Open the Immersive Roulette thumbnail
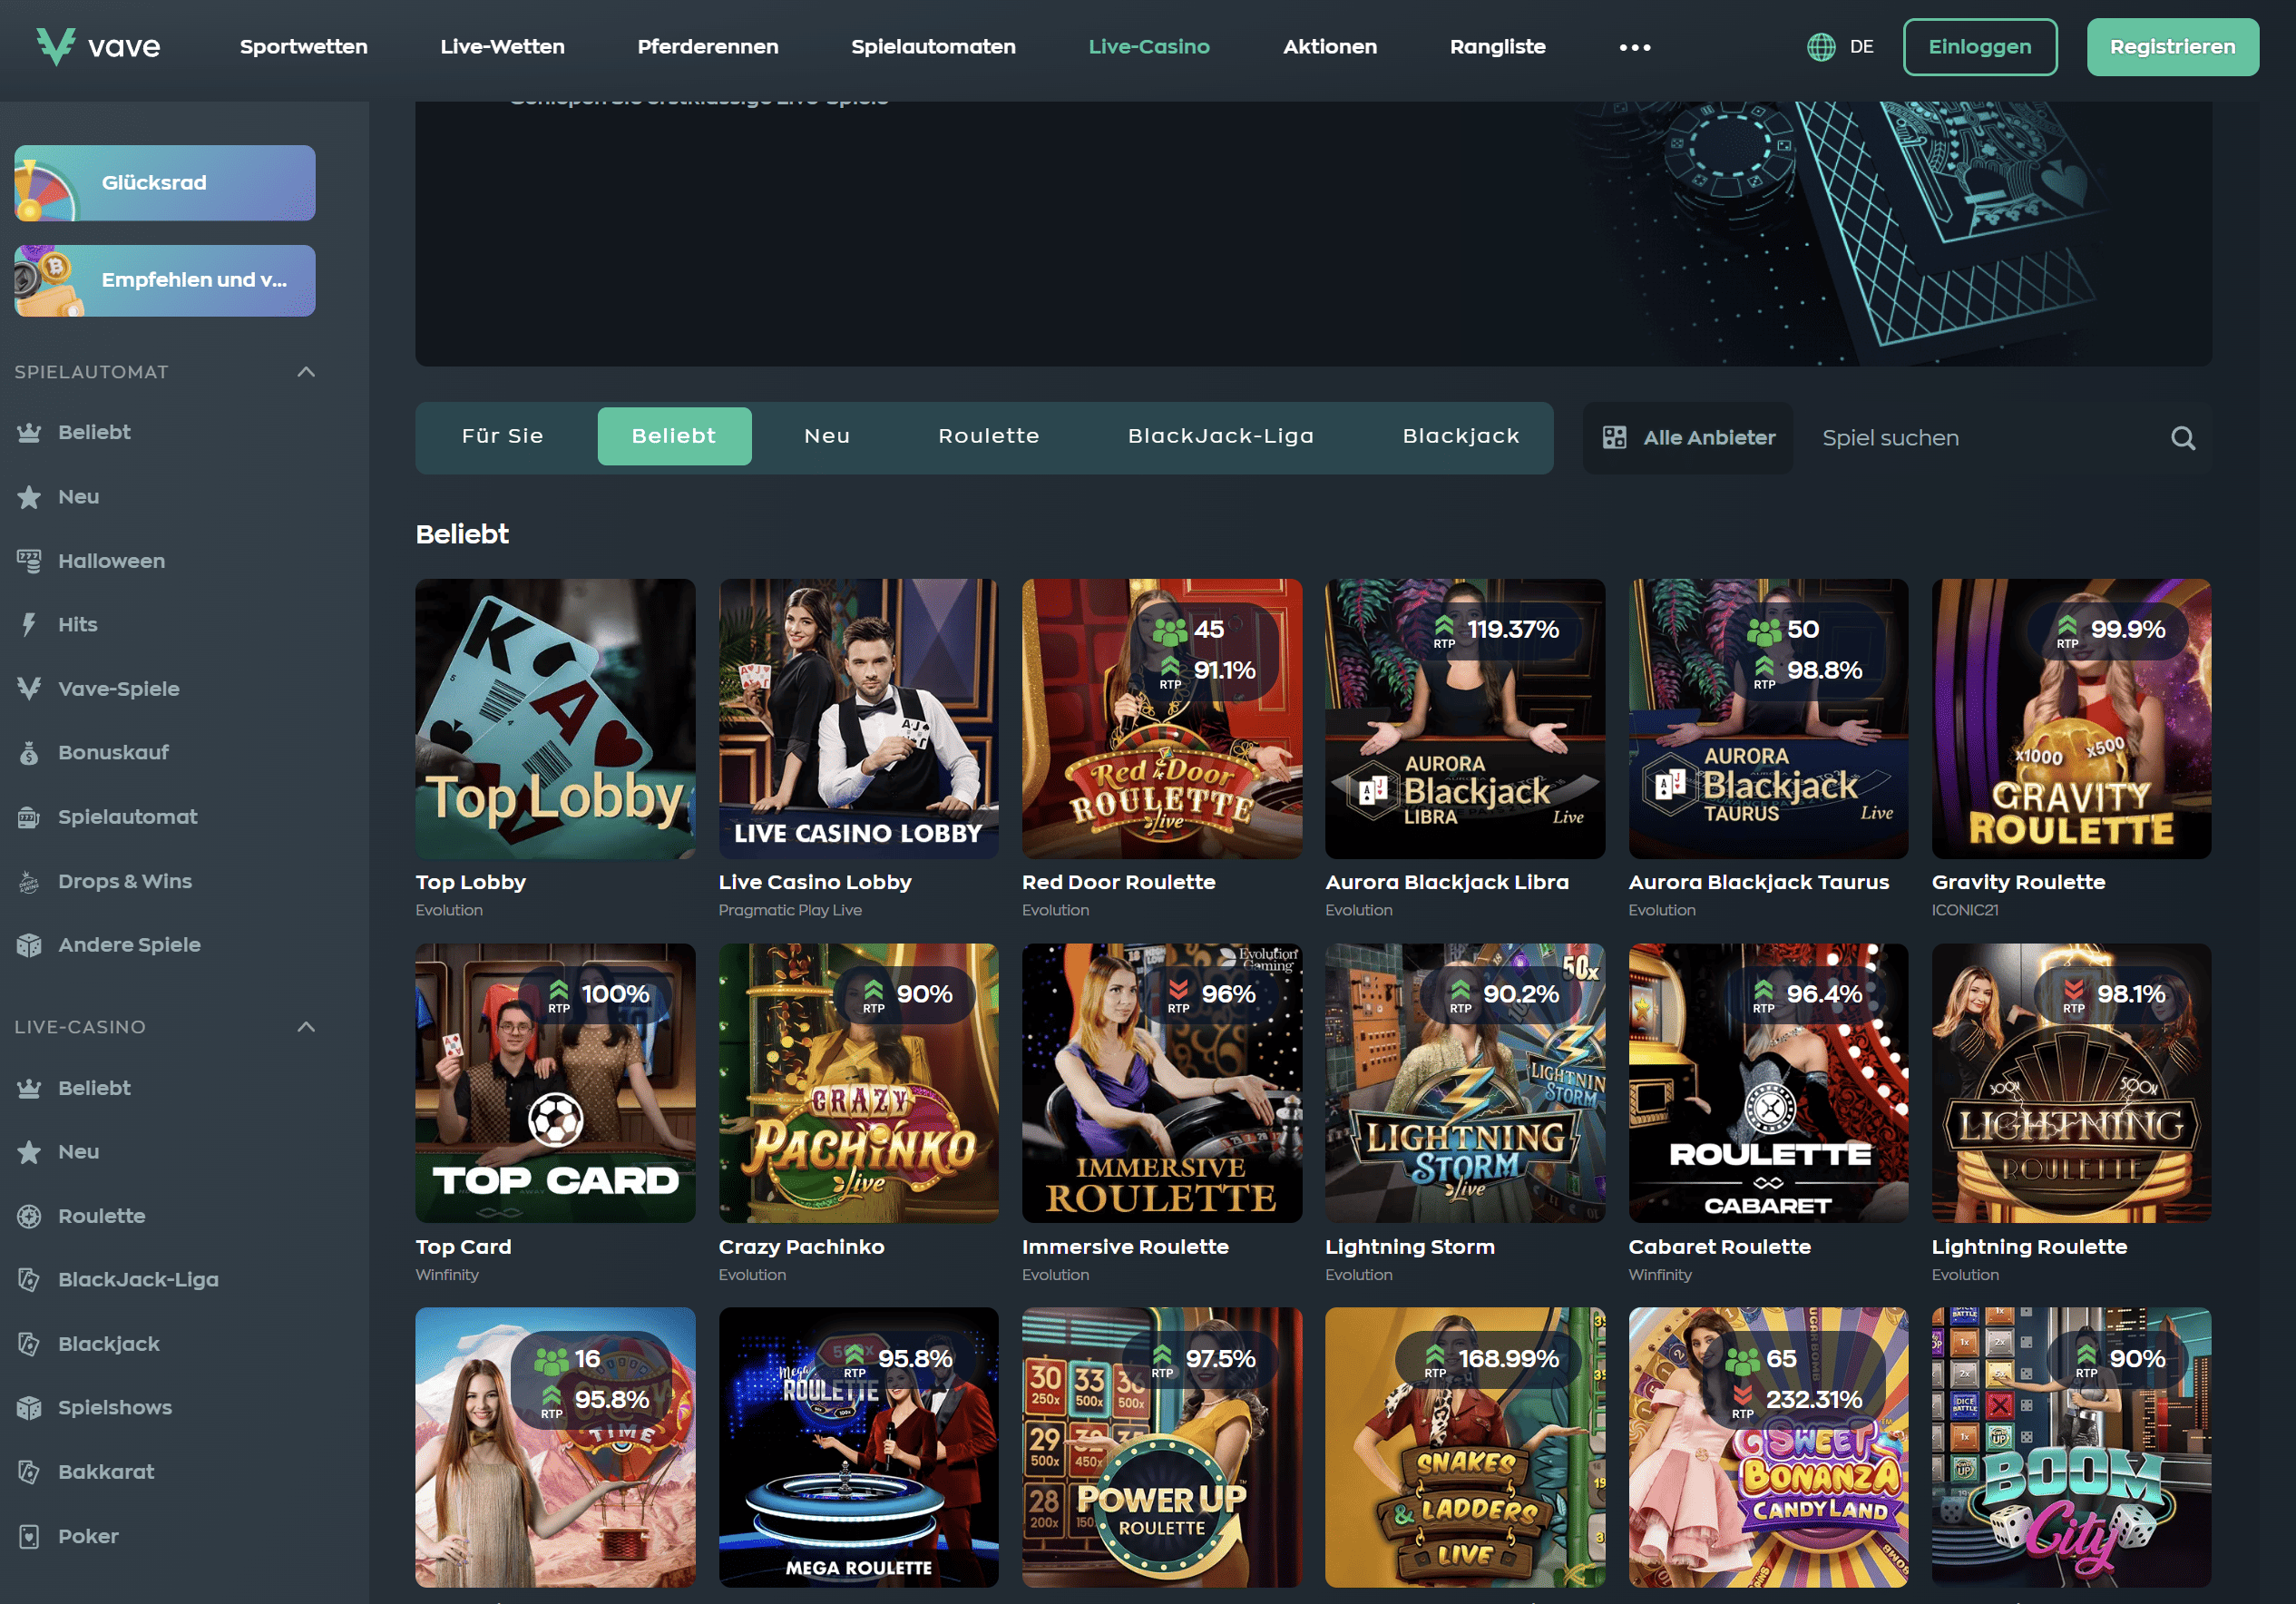2296x1604 pixels. coord(1162,1083)
